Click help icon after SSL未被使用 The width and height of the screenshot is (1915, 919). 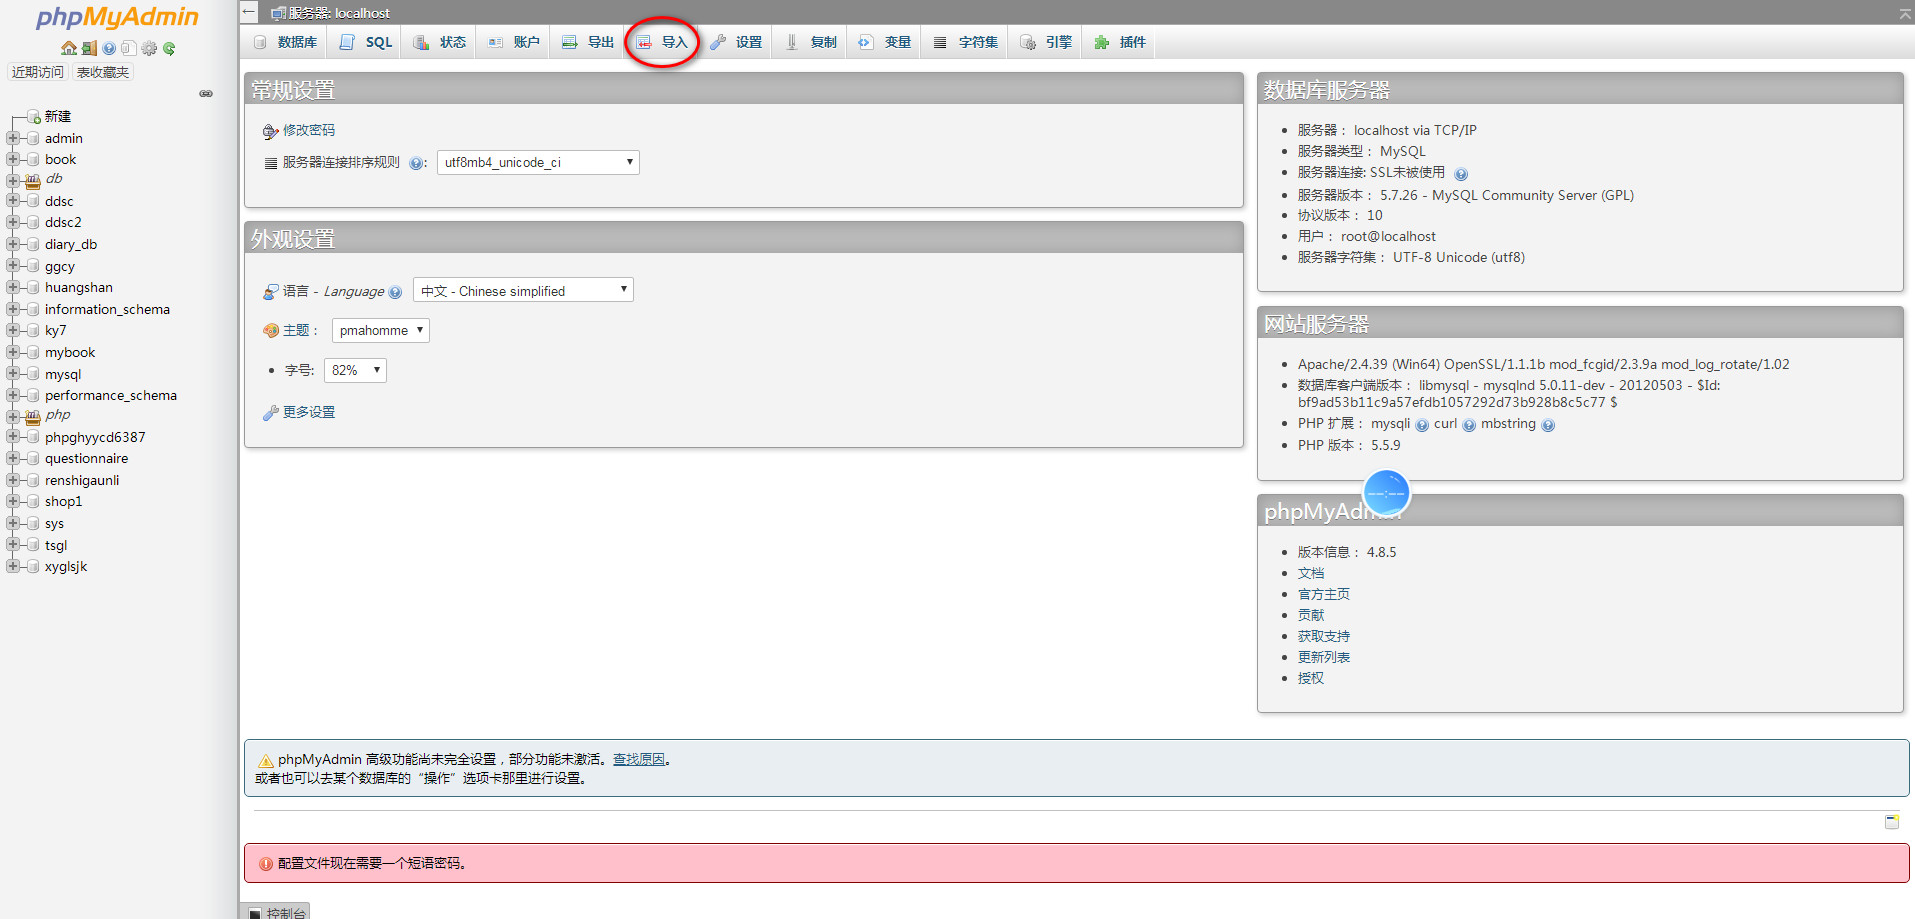1461,174
